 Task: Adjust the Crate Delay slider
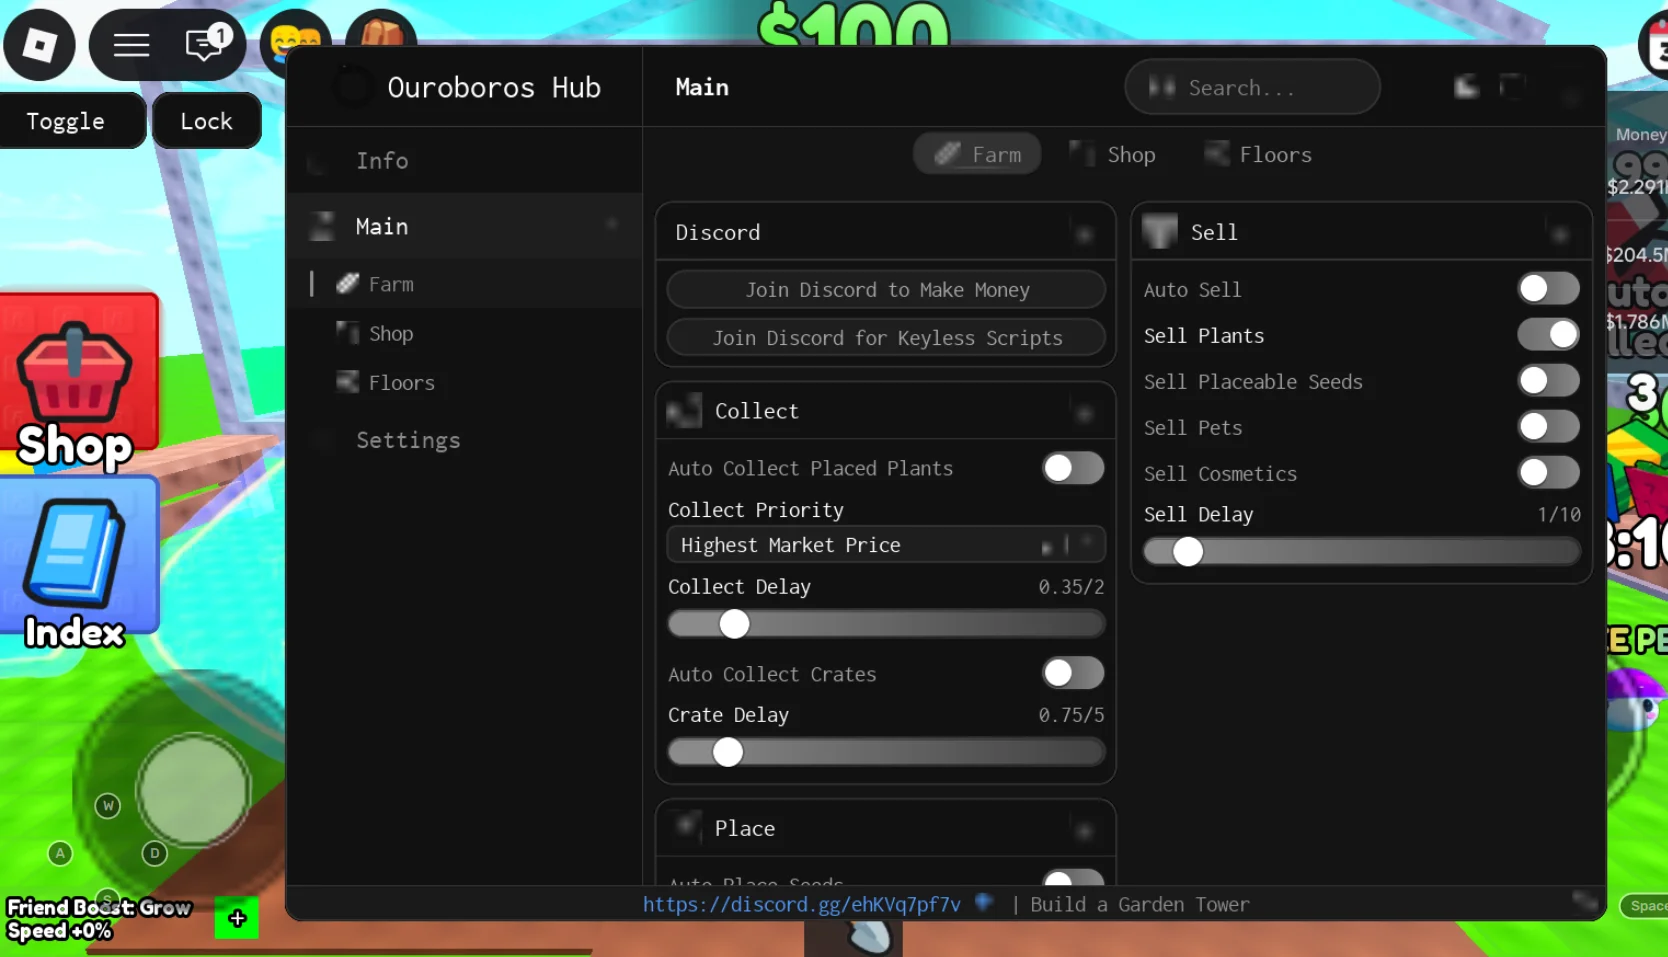tap(886, 752)
